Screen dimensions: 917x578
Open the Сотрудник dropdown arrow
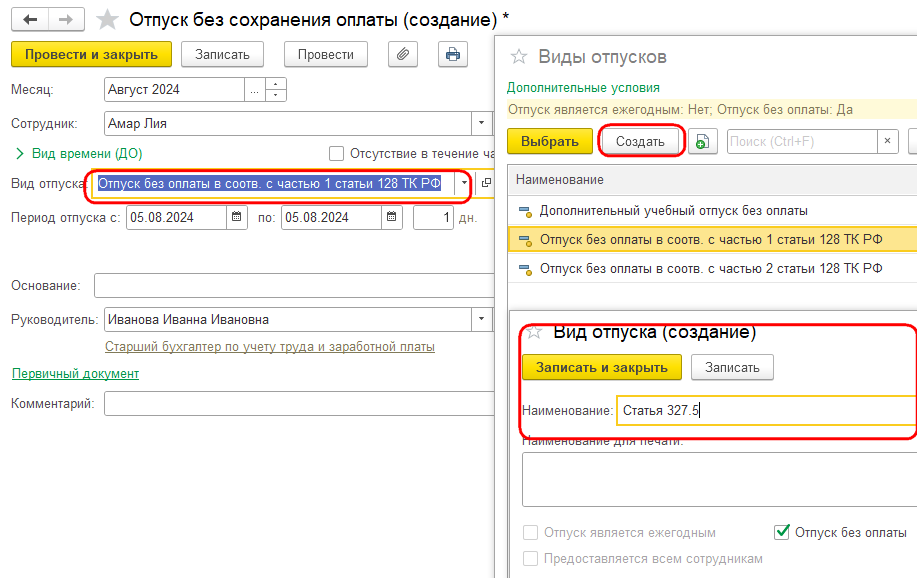tap(481, 123)
